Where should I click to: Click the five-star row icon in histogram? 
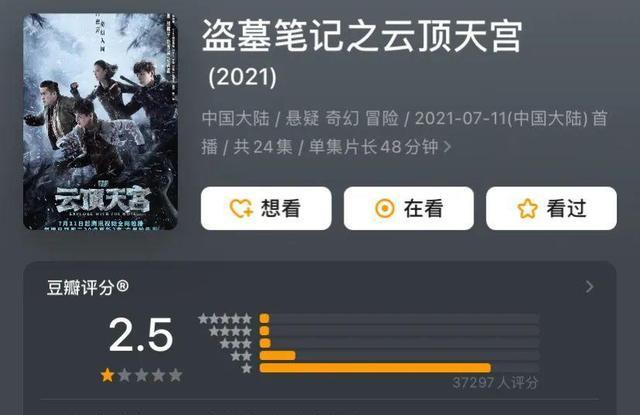tap(225, 319)
